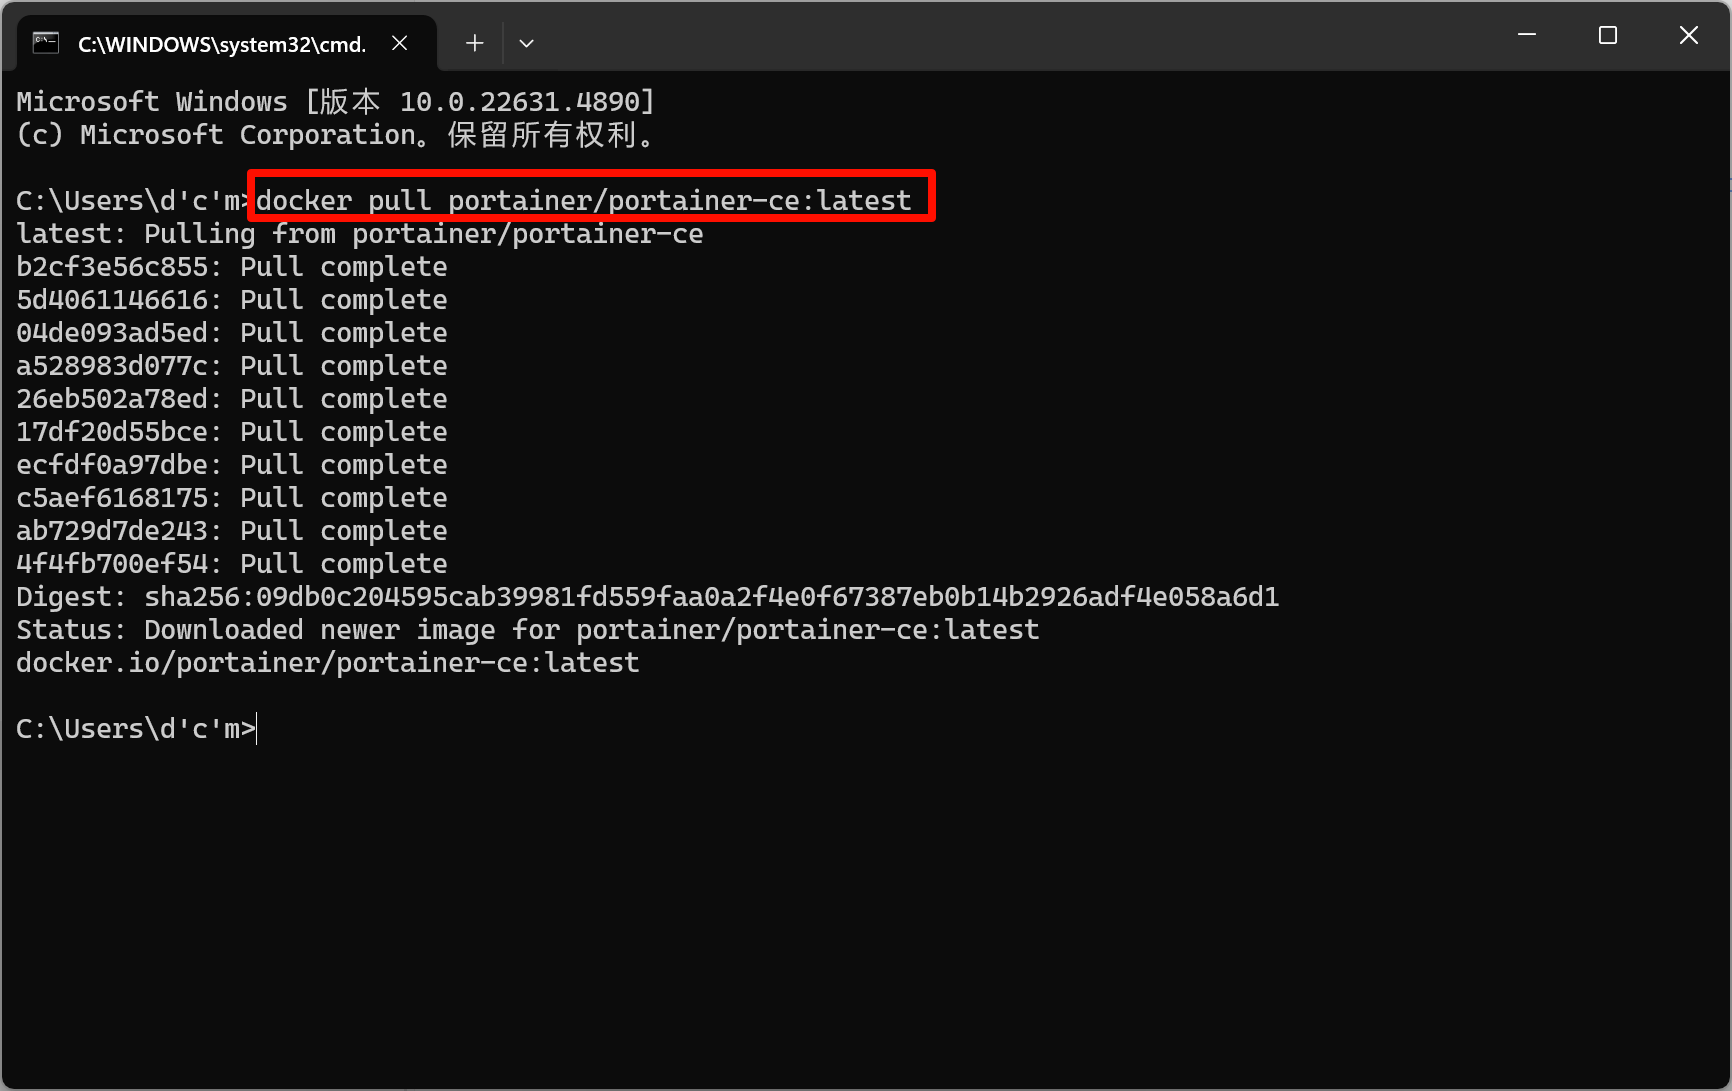Screen dimensions: 1732x1091
Task: Place cursor at the empty command prompt
Action: tap(256, 728)
